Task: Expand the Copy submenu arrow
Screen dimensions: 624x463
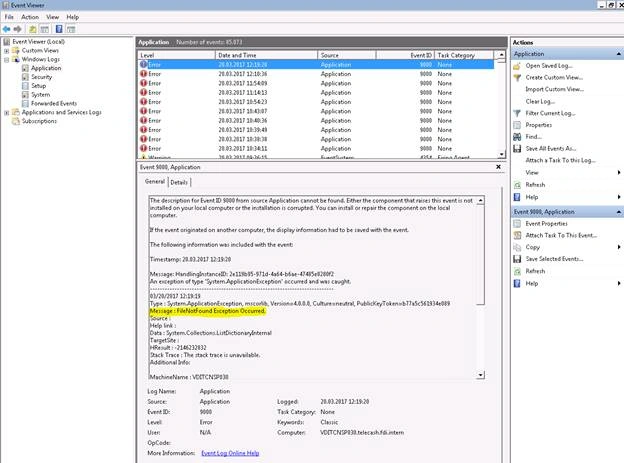Action: click(x=619, y=247)
